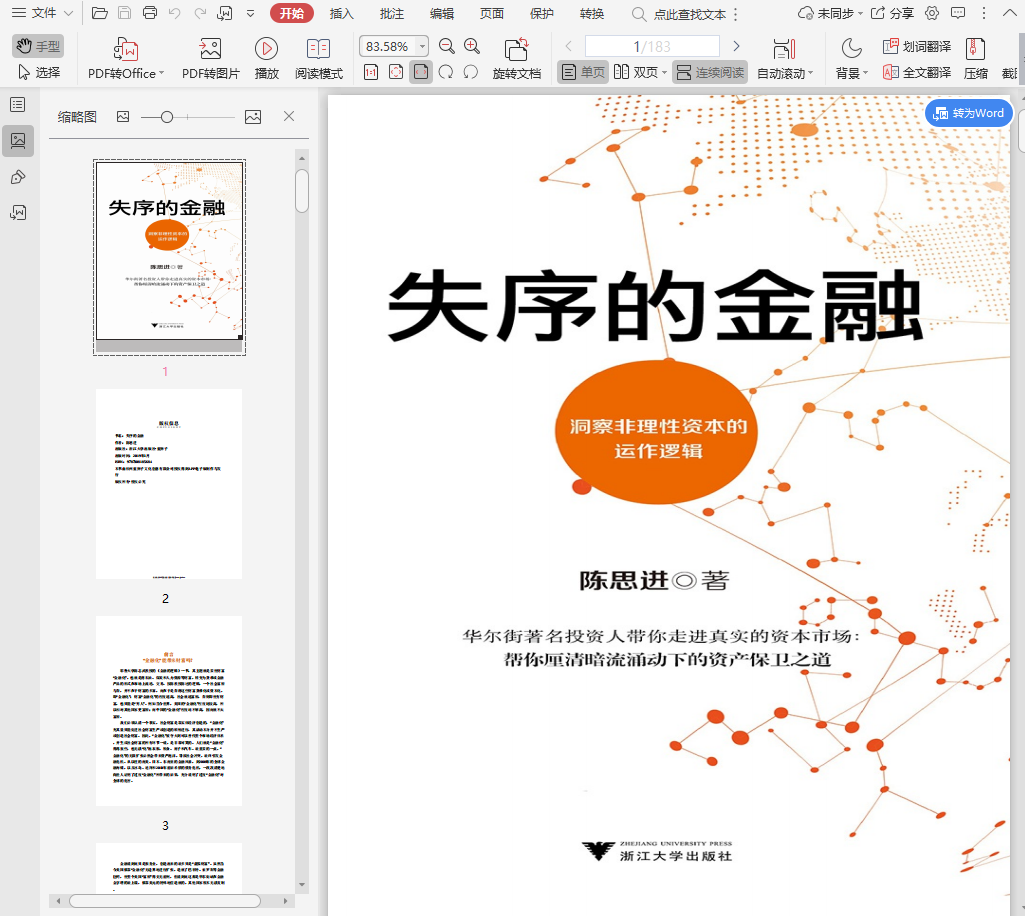
Task: Click the zoom in magnifier icon
Action: pos(472,46)
